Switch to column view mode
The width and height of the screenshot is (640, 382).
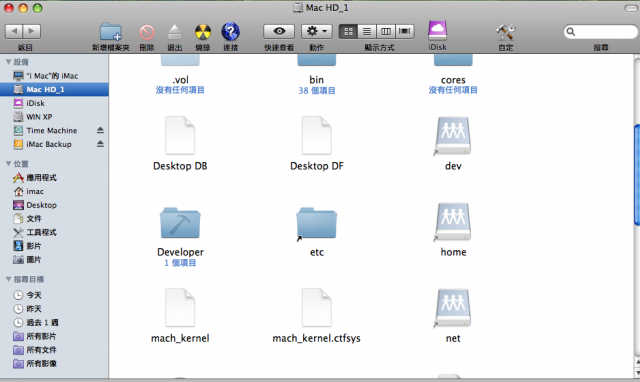point(386,31)
